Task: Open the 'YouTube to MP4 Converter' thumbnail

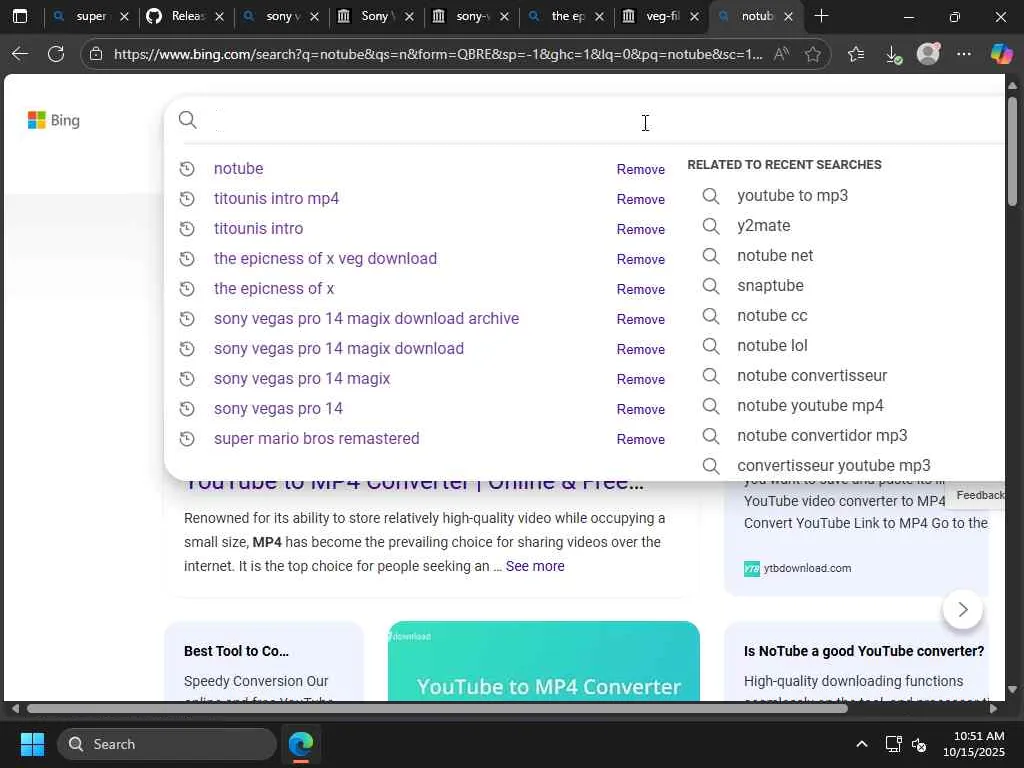Action: (x=543, y=661)
